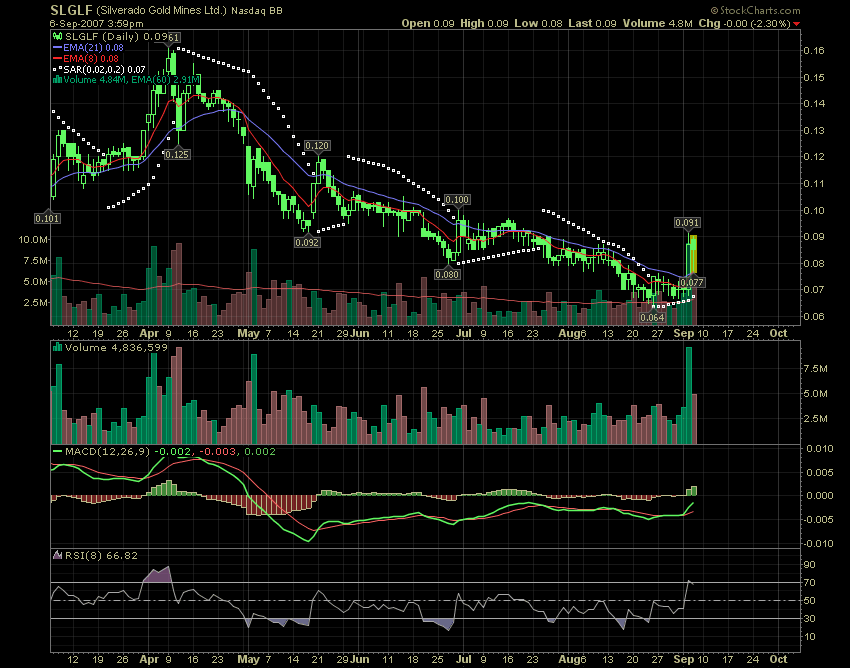The height and width of the screenshot is (668, 850).
Task: Click the High 0.09 quote value
Action: pyautogui.click(x=484, y=23)
